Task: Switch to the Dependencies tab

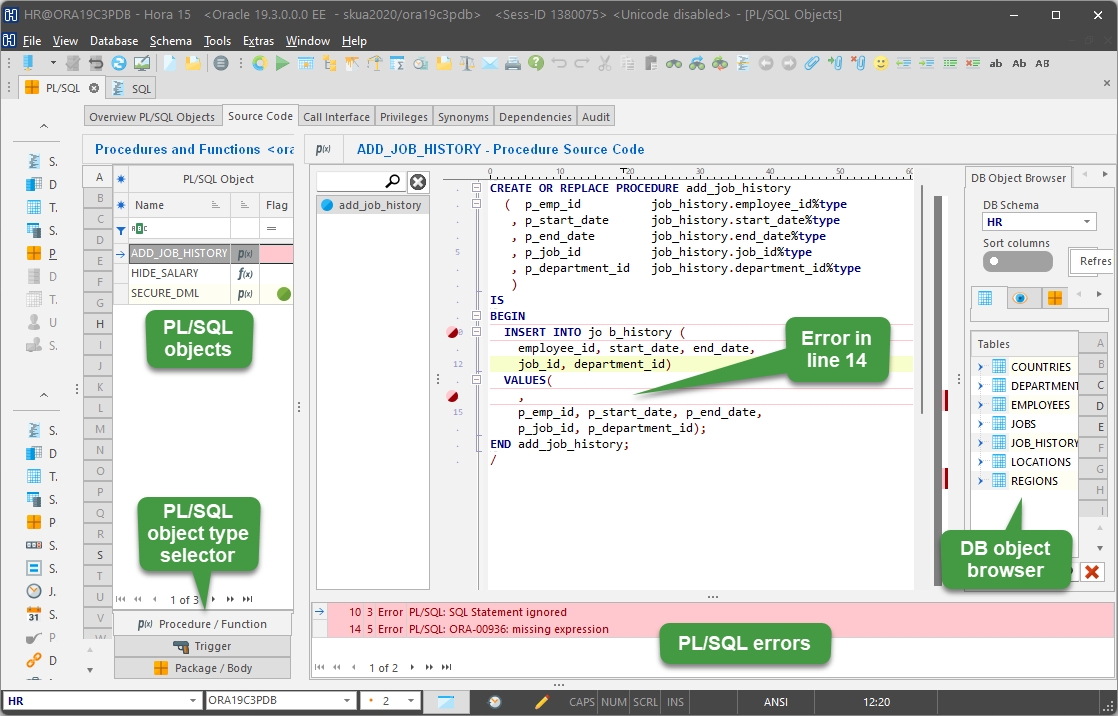Action: pos(535,117)
